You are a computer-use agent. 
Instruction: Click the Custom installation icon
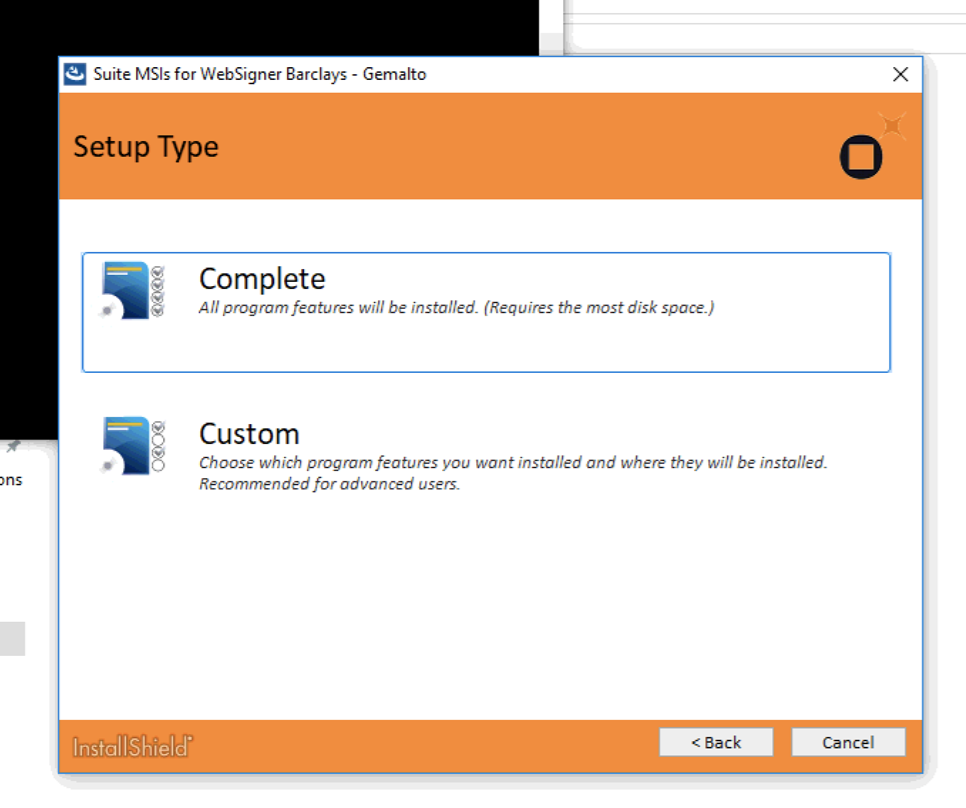[x=132, y=446]
